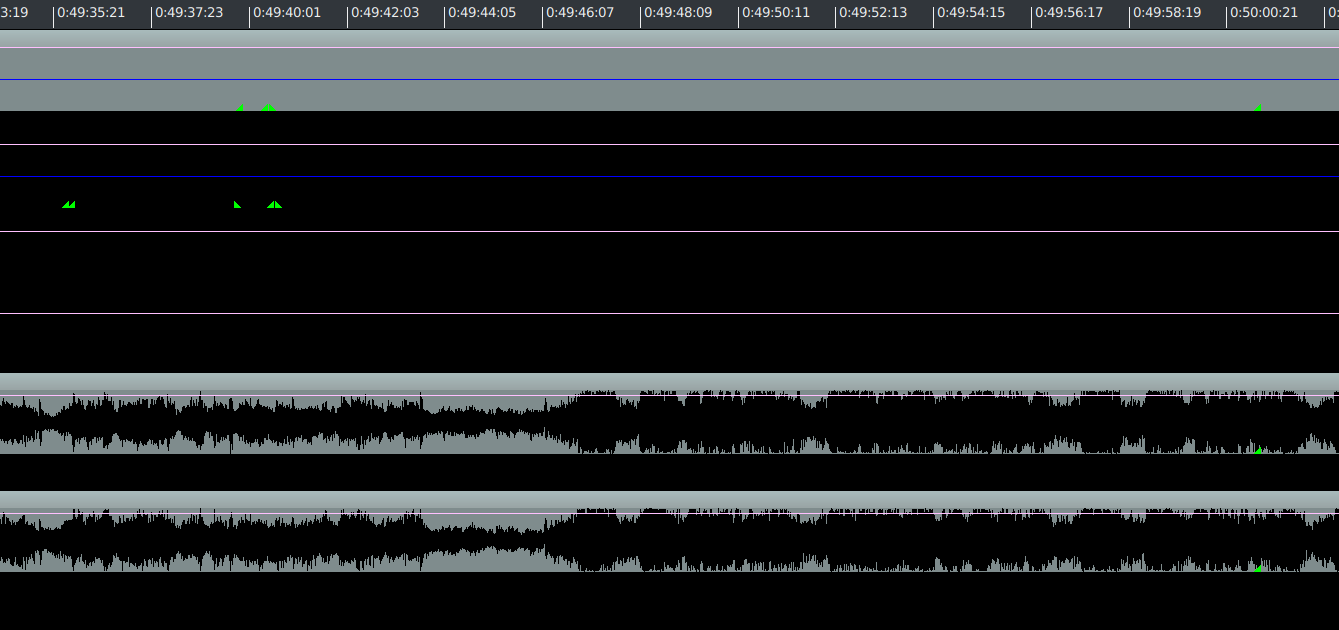This screenshot has height=630, width=1339.
Task: Click the 0:49:48:09 timecode label
Action: pos(678,13)
